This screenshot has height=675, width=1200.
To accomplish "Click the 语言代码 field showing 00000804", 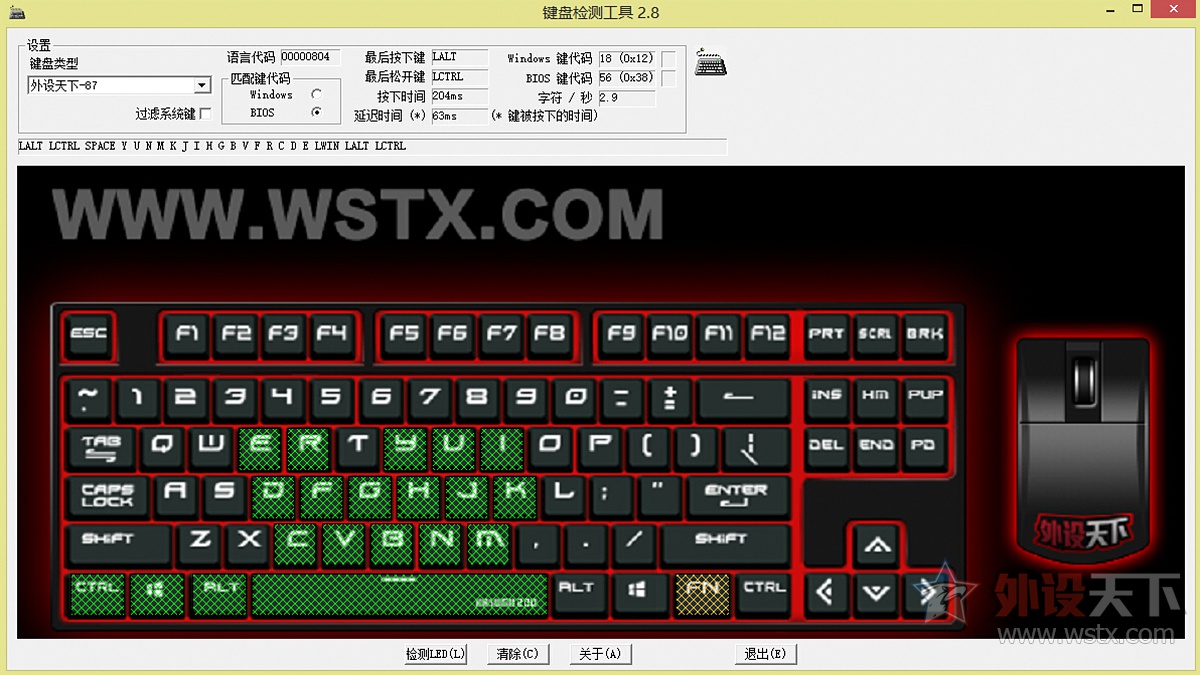I will (311, 57).
